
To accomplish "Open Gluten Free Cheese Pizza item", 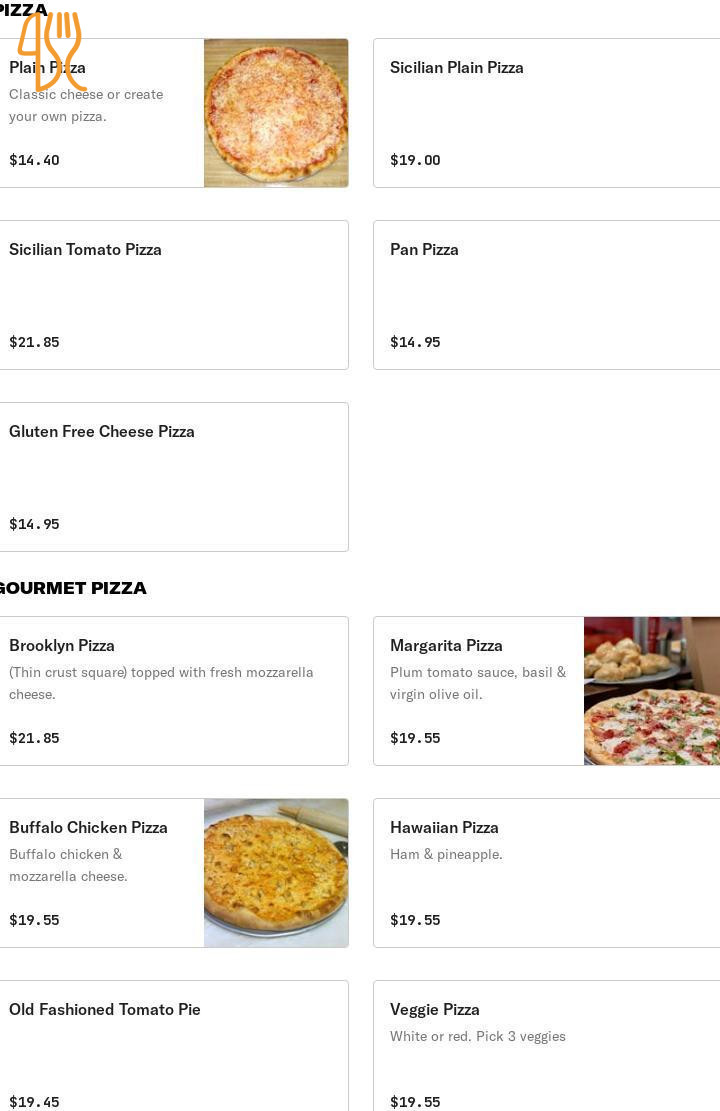I will click(102, 432).
